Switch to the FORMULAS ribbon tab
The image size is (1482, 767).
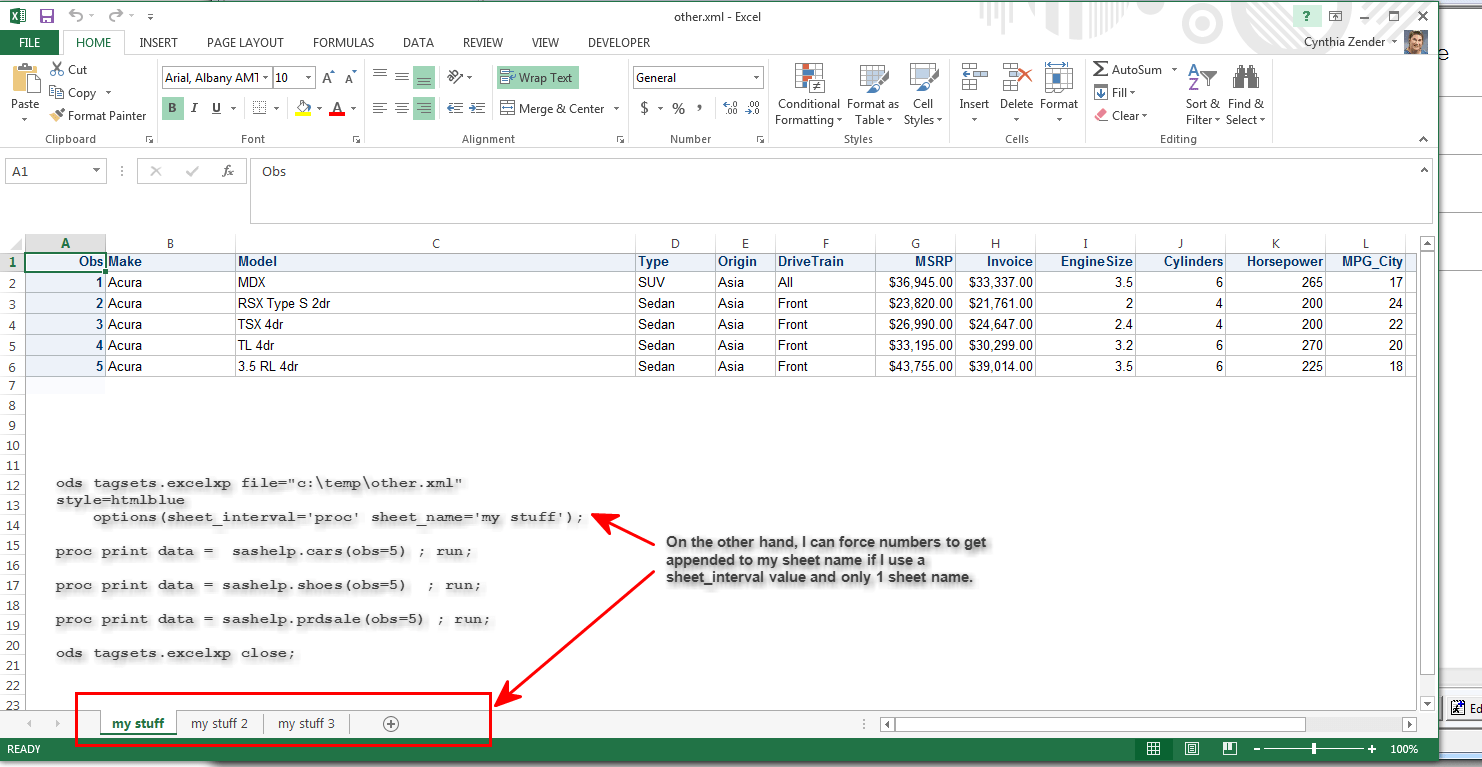coord(343,42)
